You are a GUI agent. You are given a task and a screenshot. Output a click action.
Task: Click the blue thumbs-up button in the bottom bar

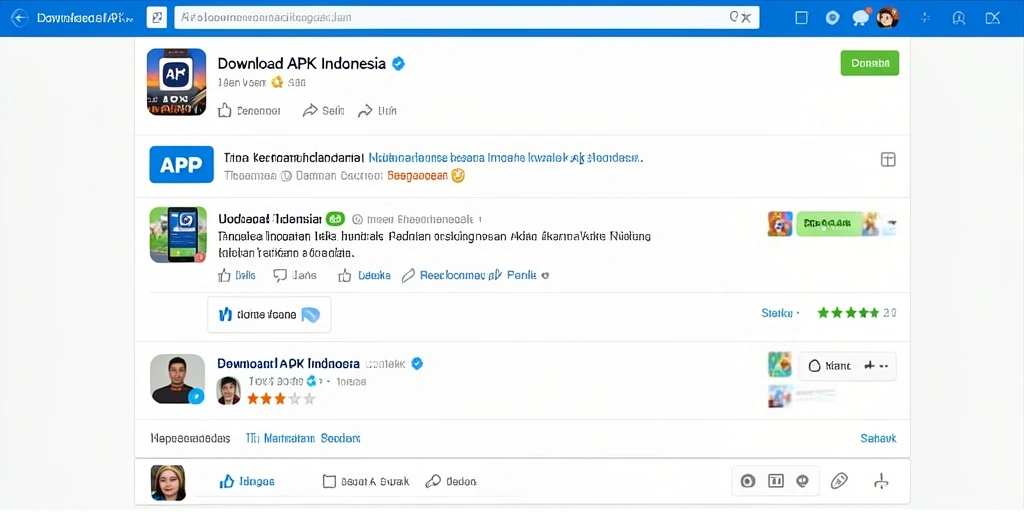(x=247, y=482)
